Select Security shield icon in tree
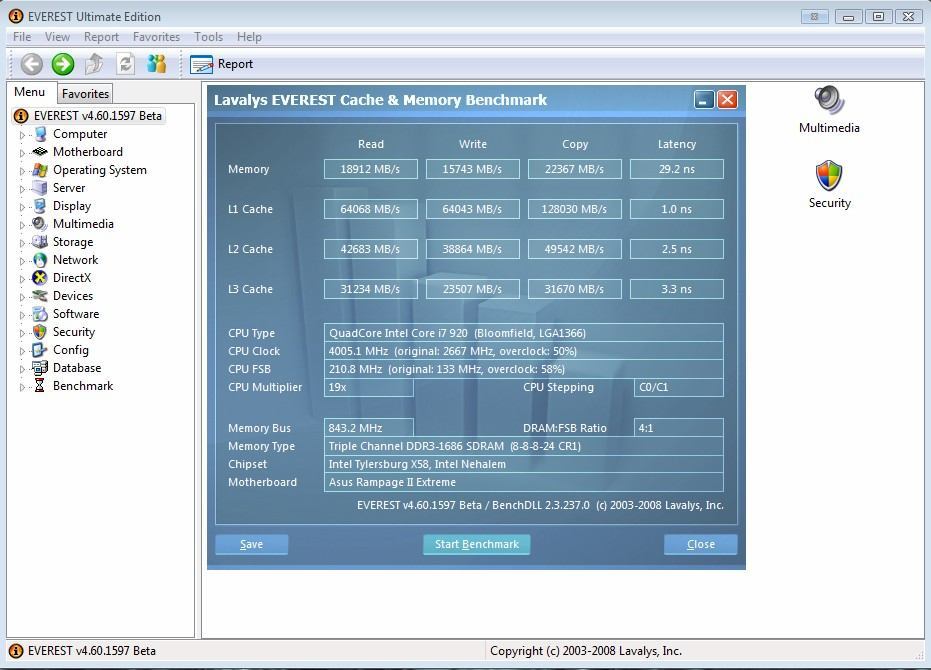The image size is (931, 670). click(40, 332)
